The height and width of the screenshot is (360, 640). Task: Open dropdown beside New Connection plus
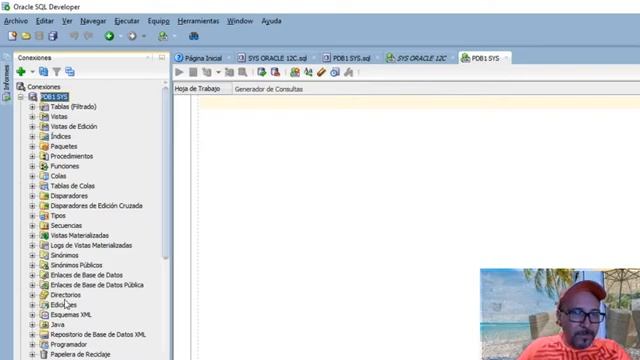tap(32, 72)
